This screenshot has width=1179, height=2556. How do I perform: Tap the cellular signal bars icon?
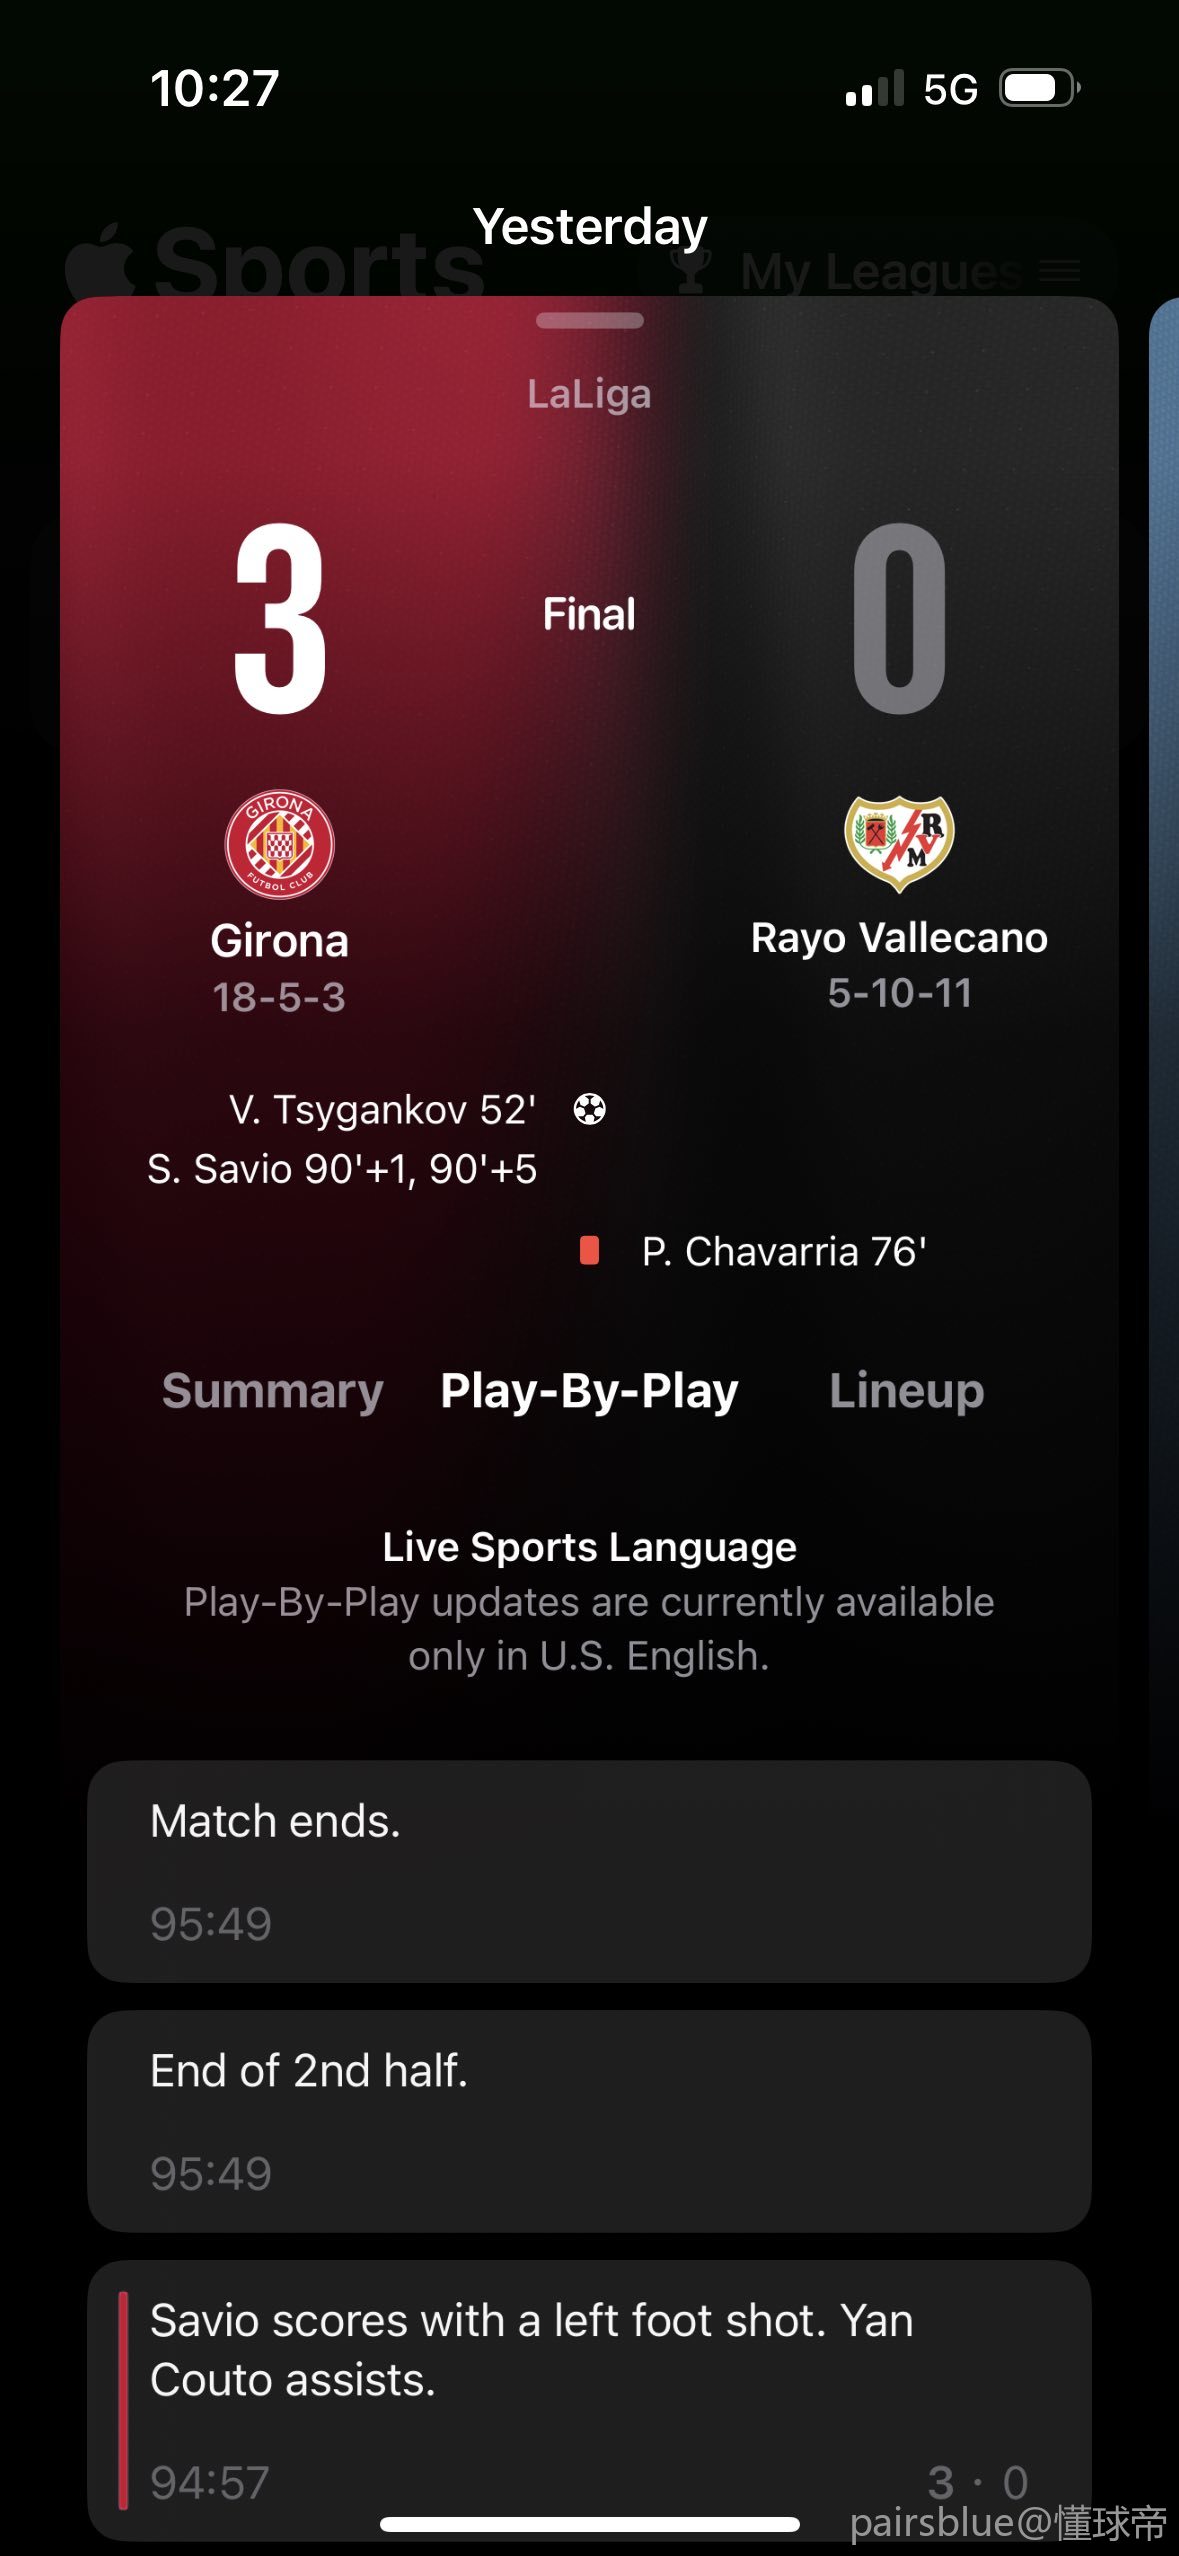pos(874,88)
